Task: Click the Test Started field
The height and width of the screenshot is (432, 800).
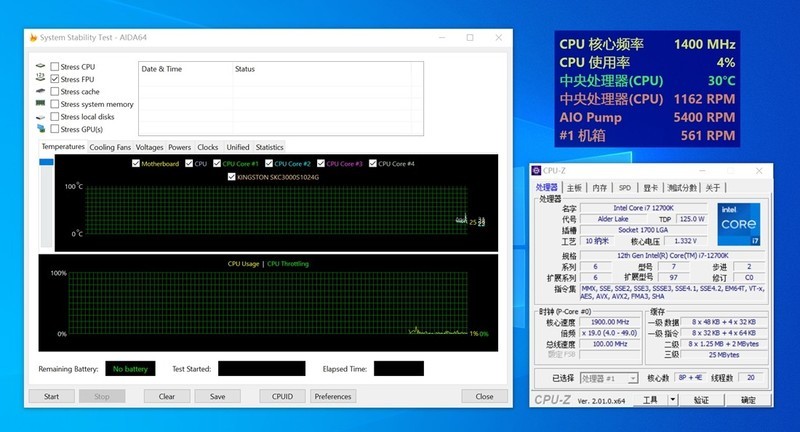Action: 262,368
